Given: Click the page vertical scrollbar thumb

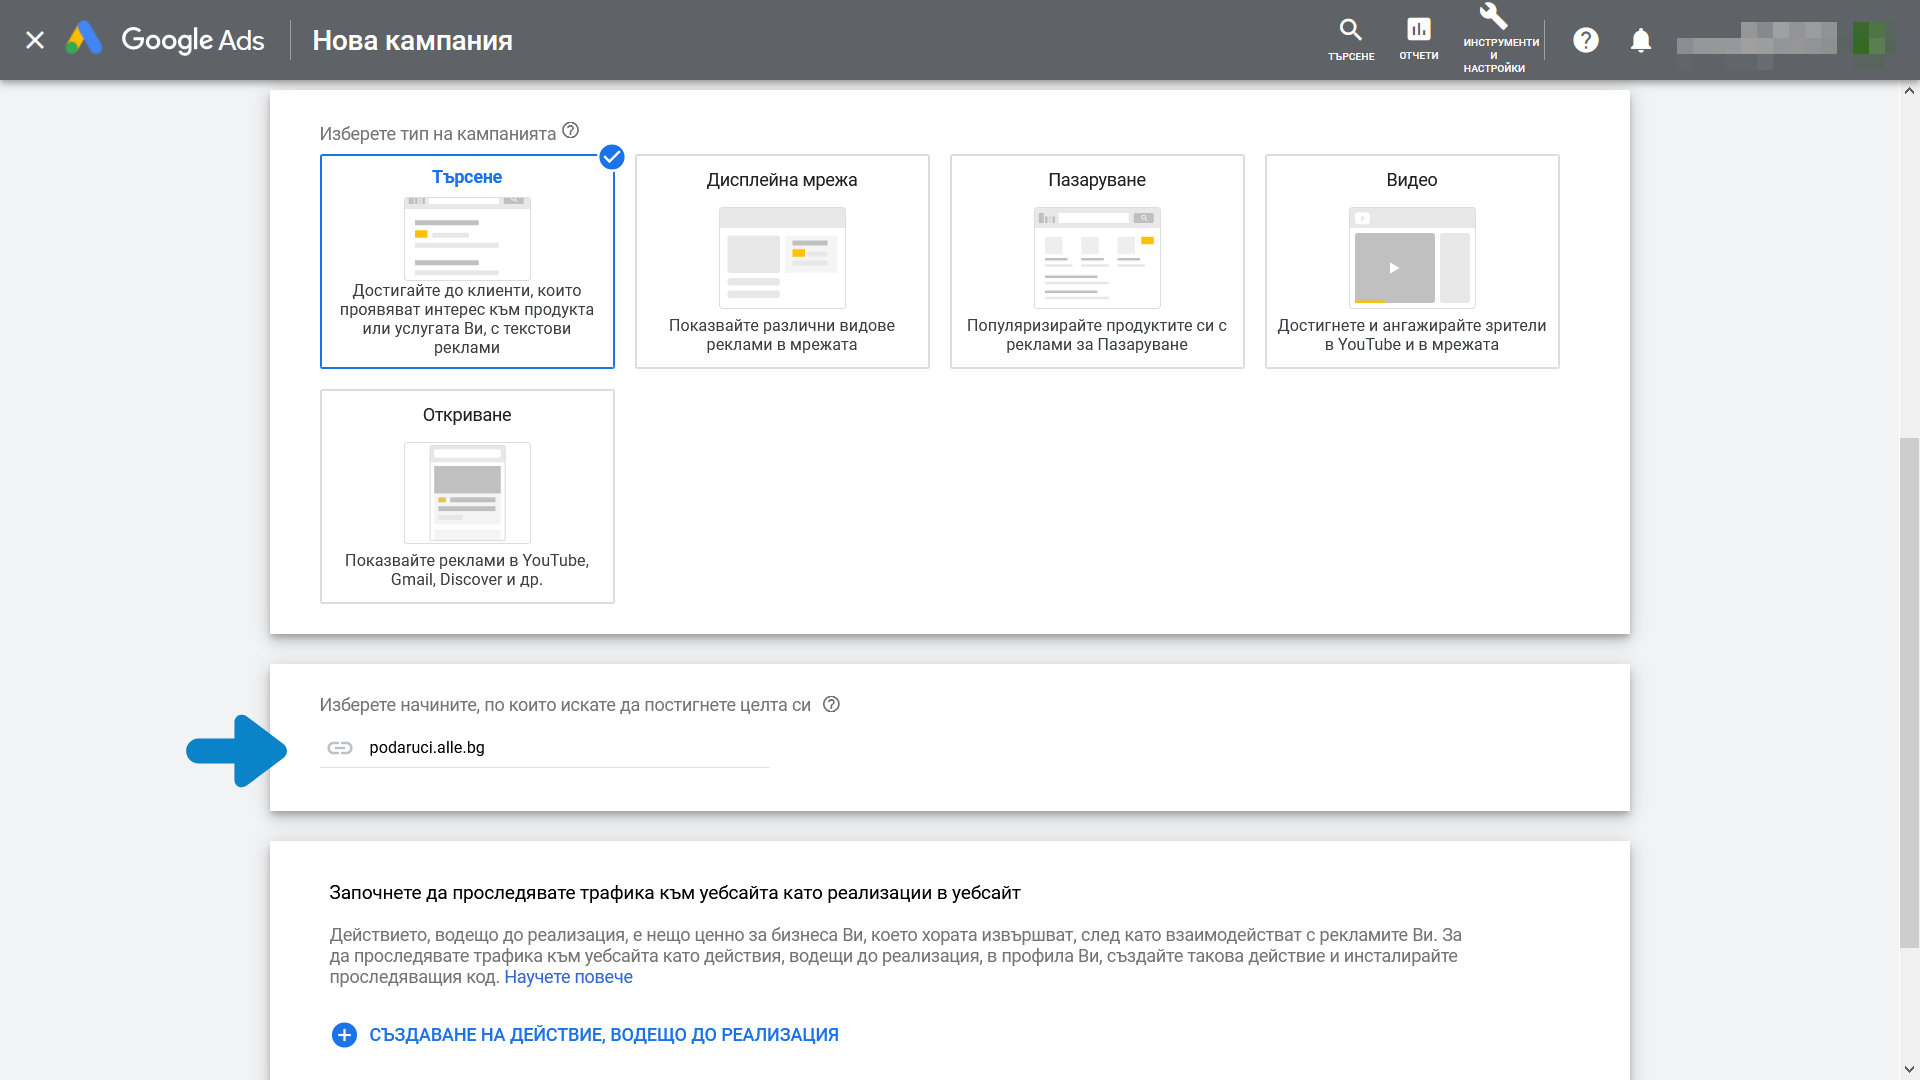Looking at the screenshot, I should click(x=1909, y=692).
